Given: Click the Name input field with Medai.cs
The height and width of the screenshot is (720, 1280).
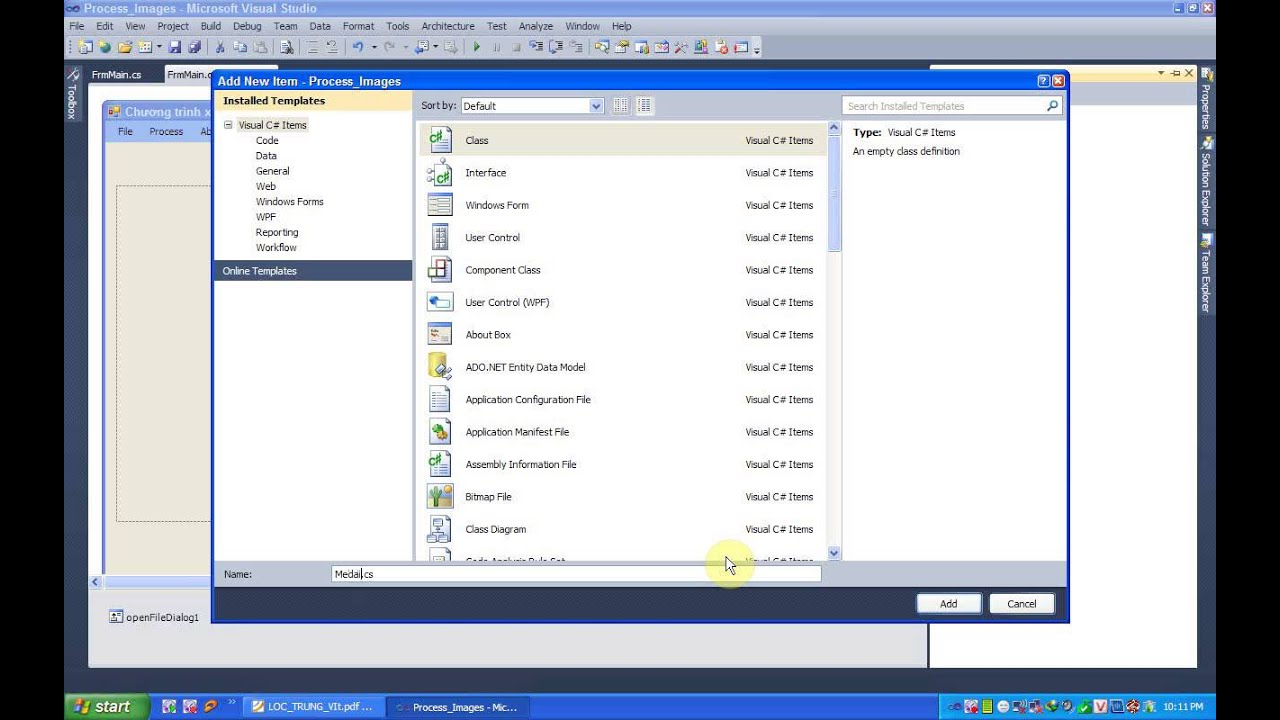Looking at the screenshot, I should tap(576, 574).
